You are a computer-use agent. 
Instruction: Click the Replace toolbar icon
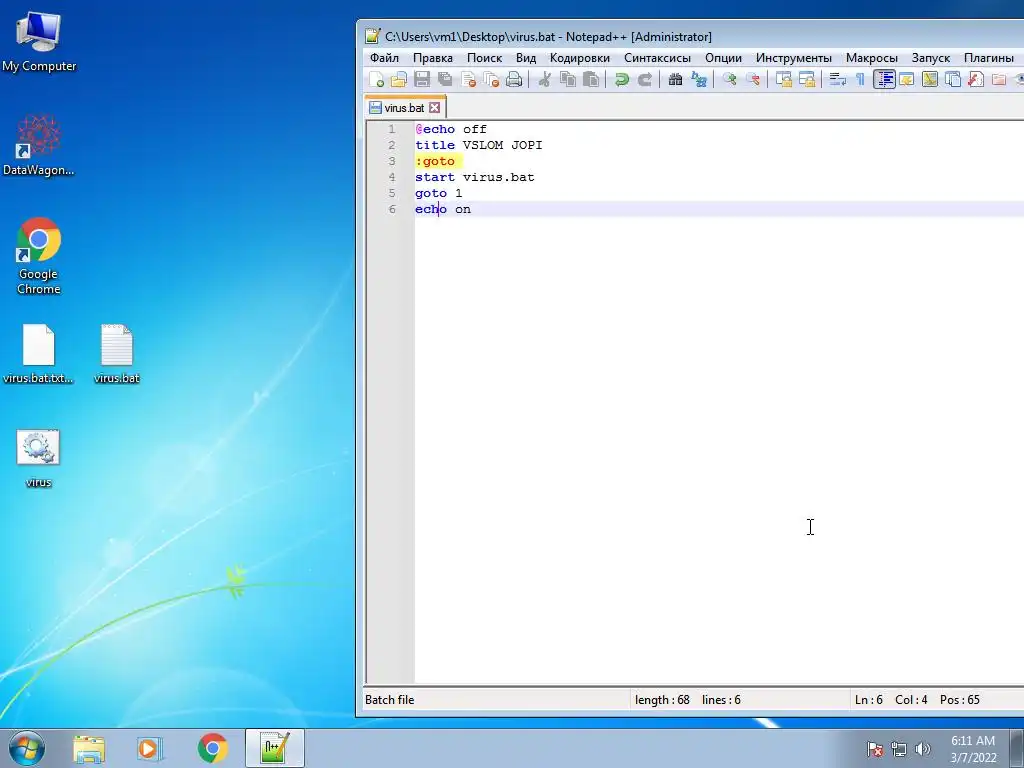tap(699, 80)
